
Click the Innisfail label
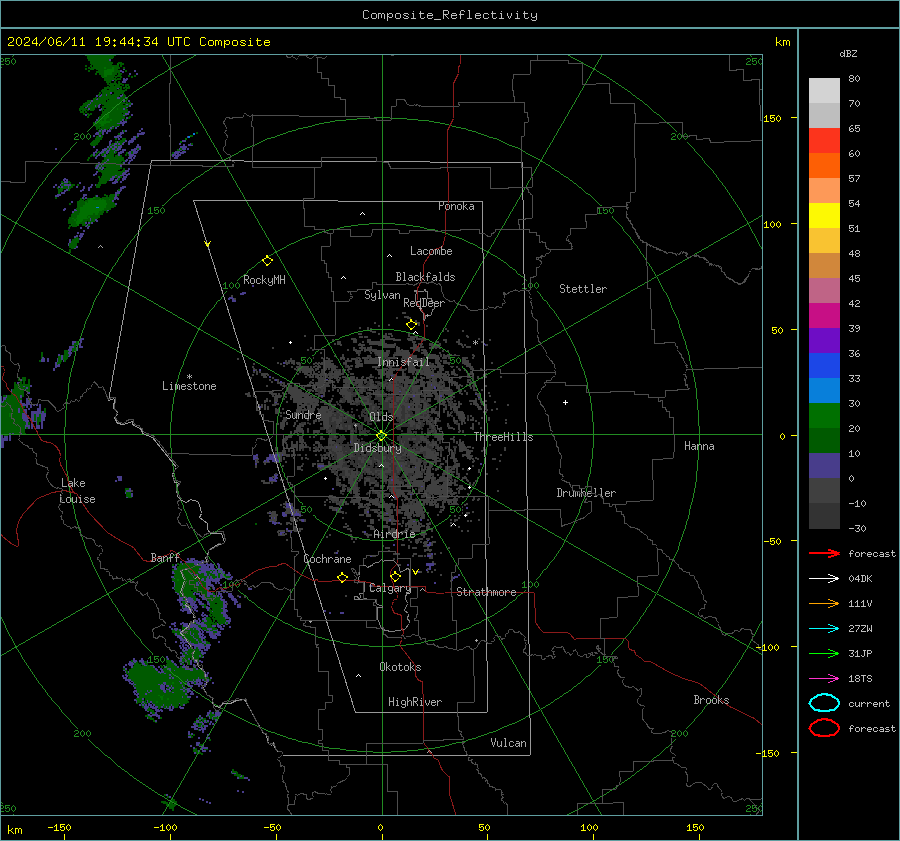point(403,362)
